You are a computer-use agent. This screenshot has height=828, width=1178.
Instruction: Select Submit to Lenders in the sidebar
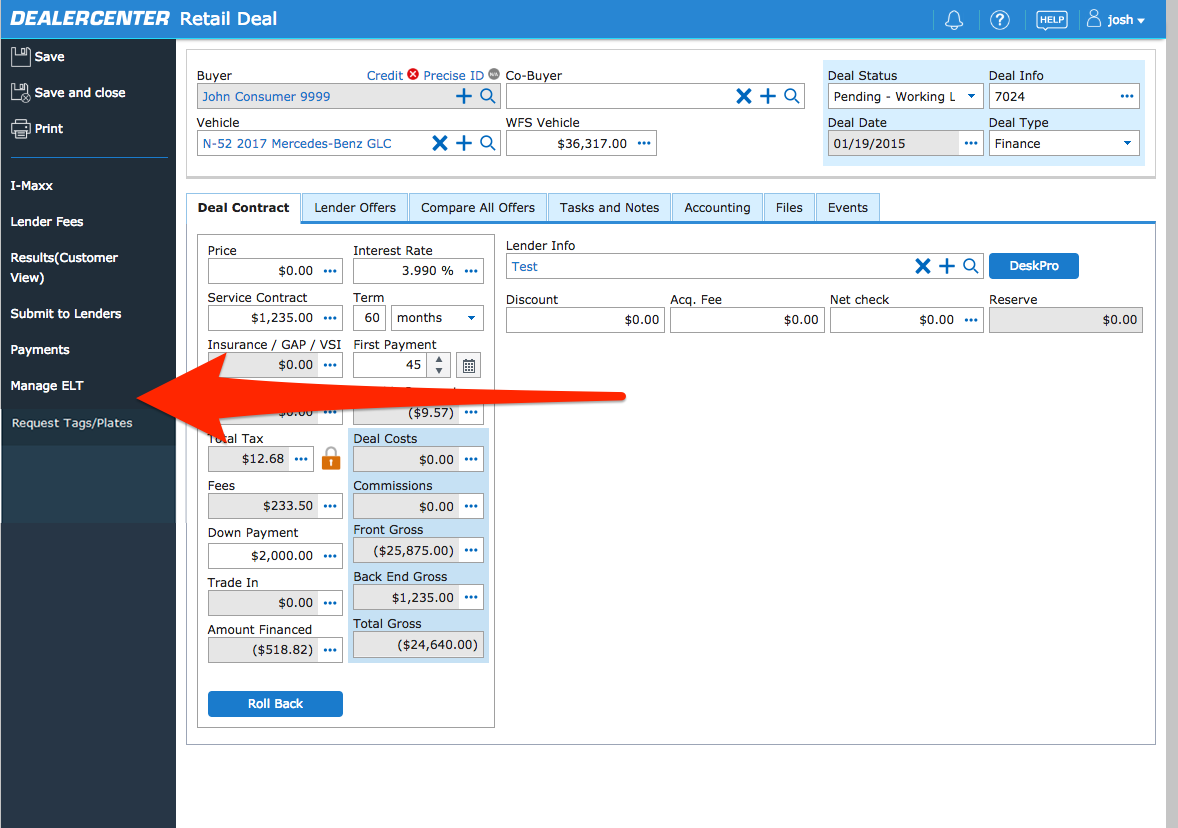click(64, 313)
